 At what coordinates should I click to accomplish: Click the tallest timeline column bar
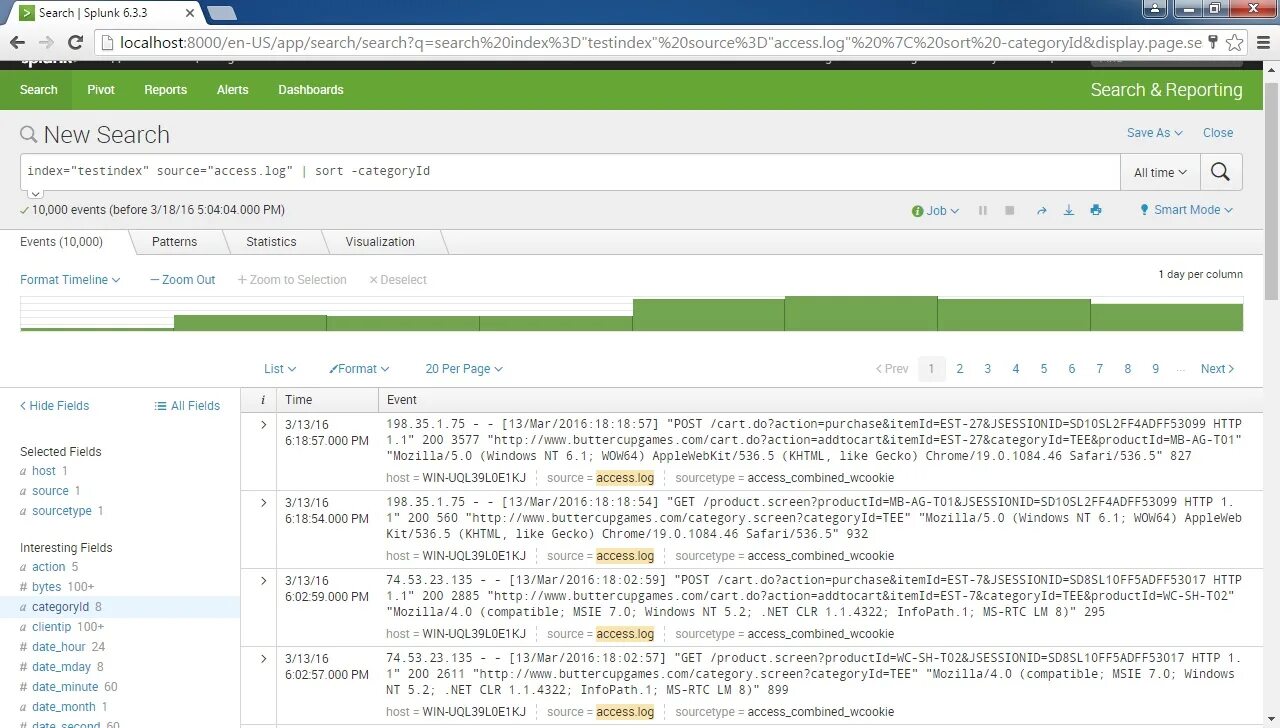pyautogui.click(x=861, y=313)
